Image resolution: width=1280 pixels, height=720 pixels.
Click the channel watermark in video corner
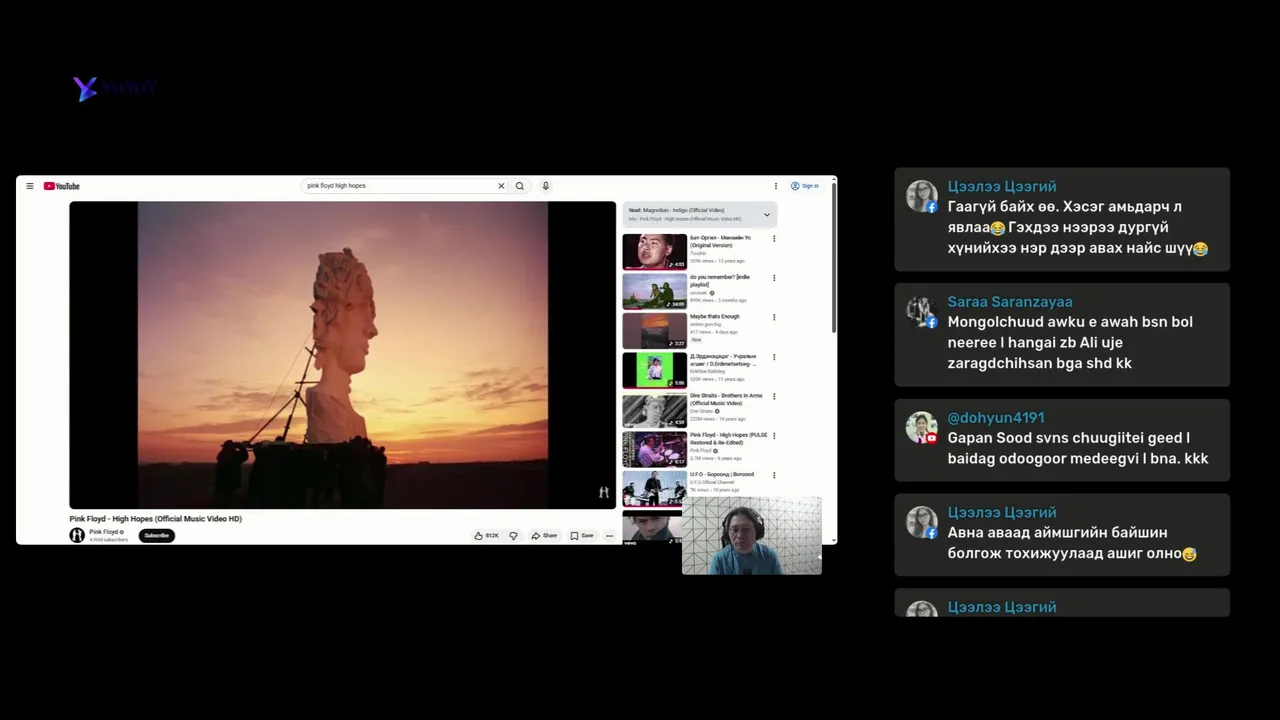pyautogui.click(x=603, y=492)
